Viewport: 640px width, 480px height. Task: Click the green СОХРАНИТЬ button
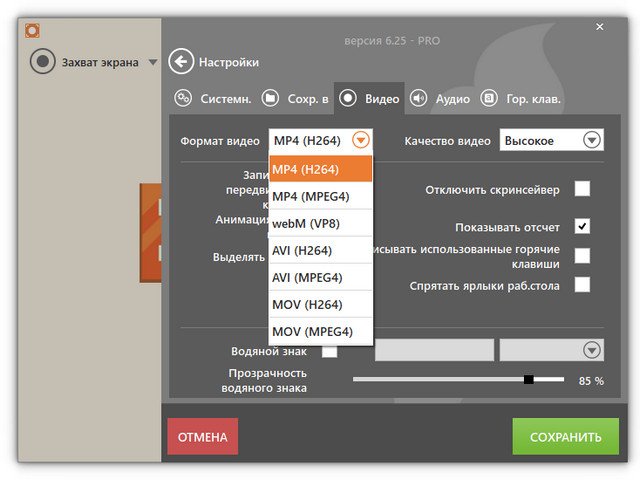pos(565,437)
